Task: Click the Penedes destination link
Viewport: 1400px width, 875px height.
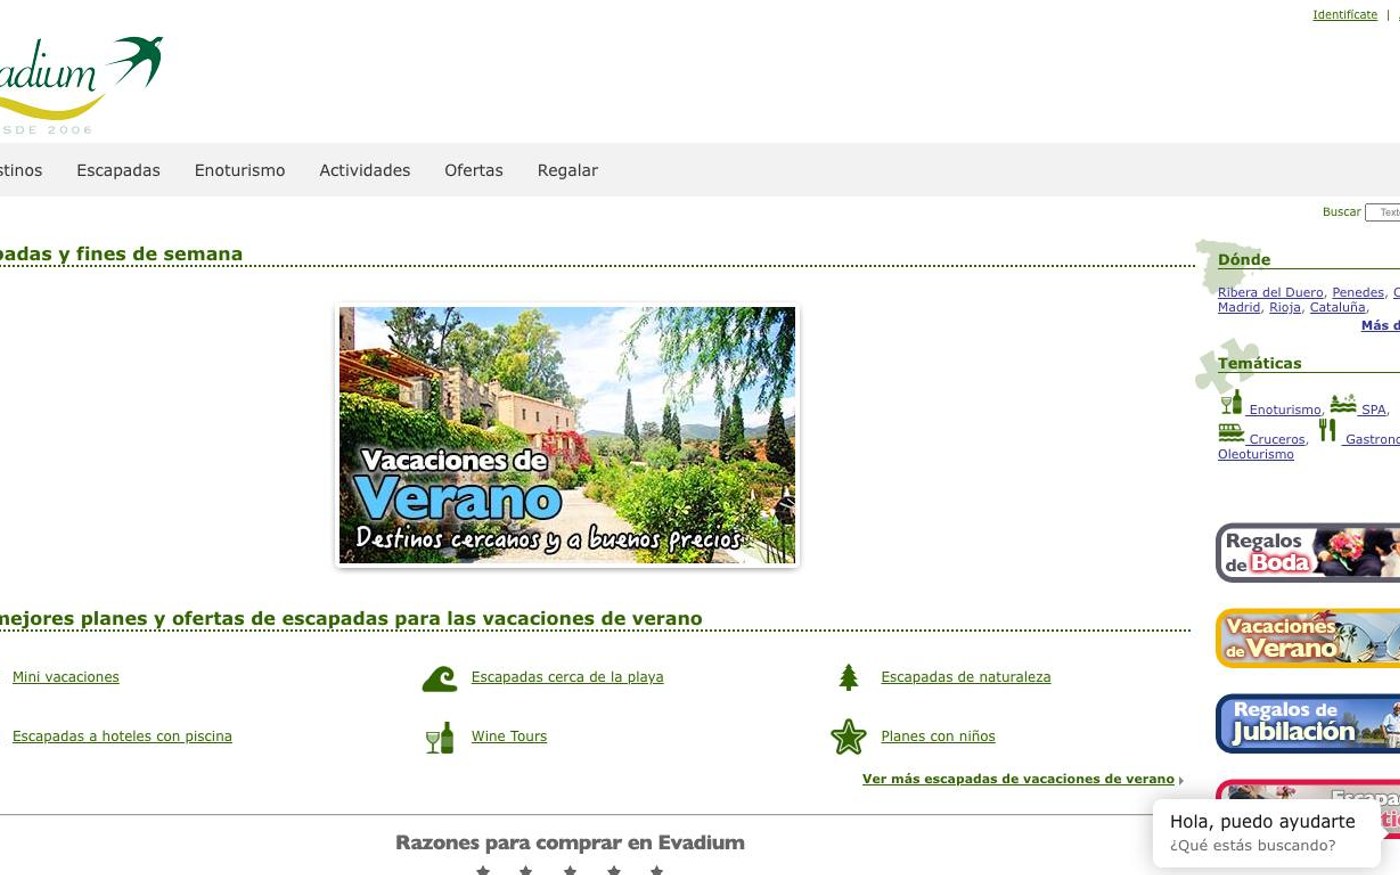Action: tap(1358, 293)
